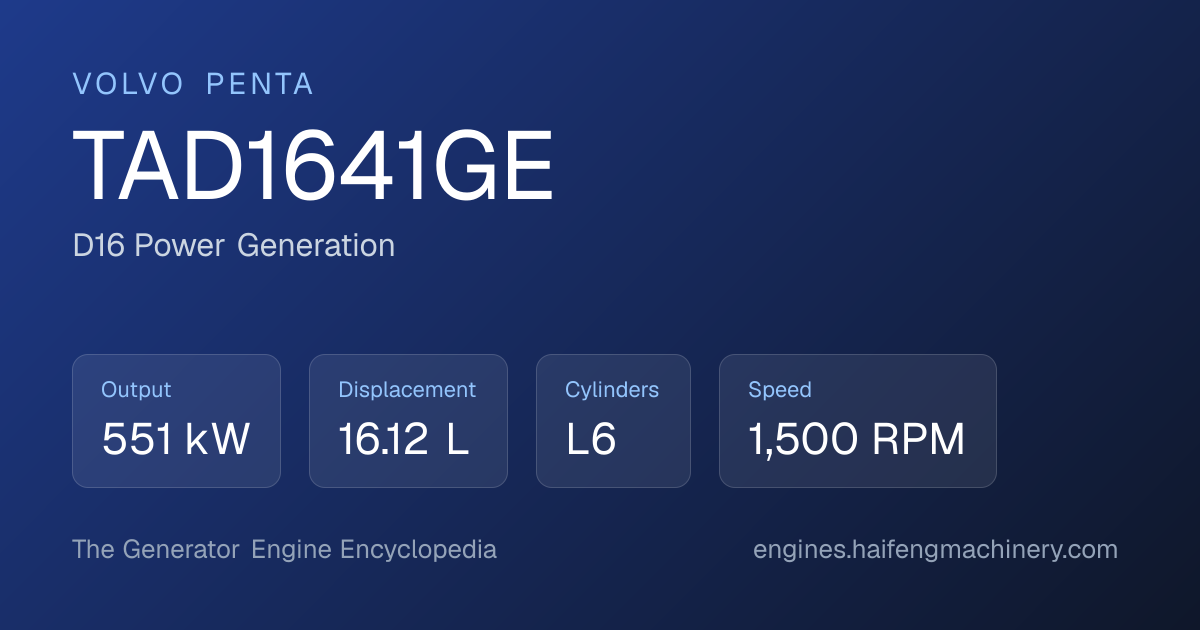Open the Displacement spec card

coord(408,421)
